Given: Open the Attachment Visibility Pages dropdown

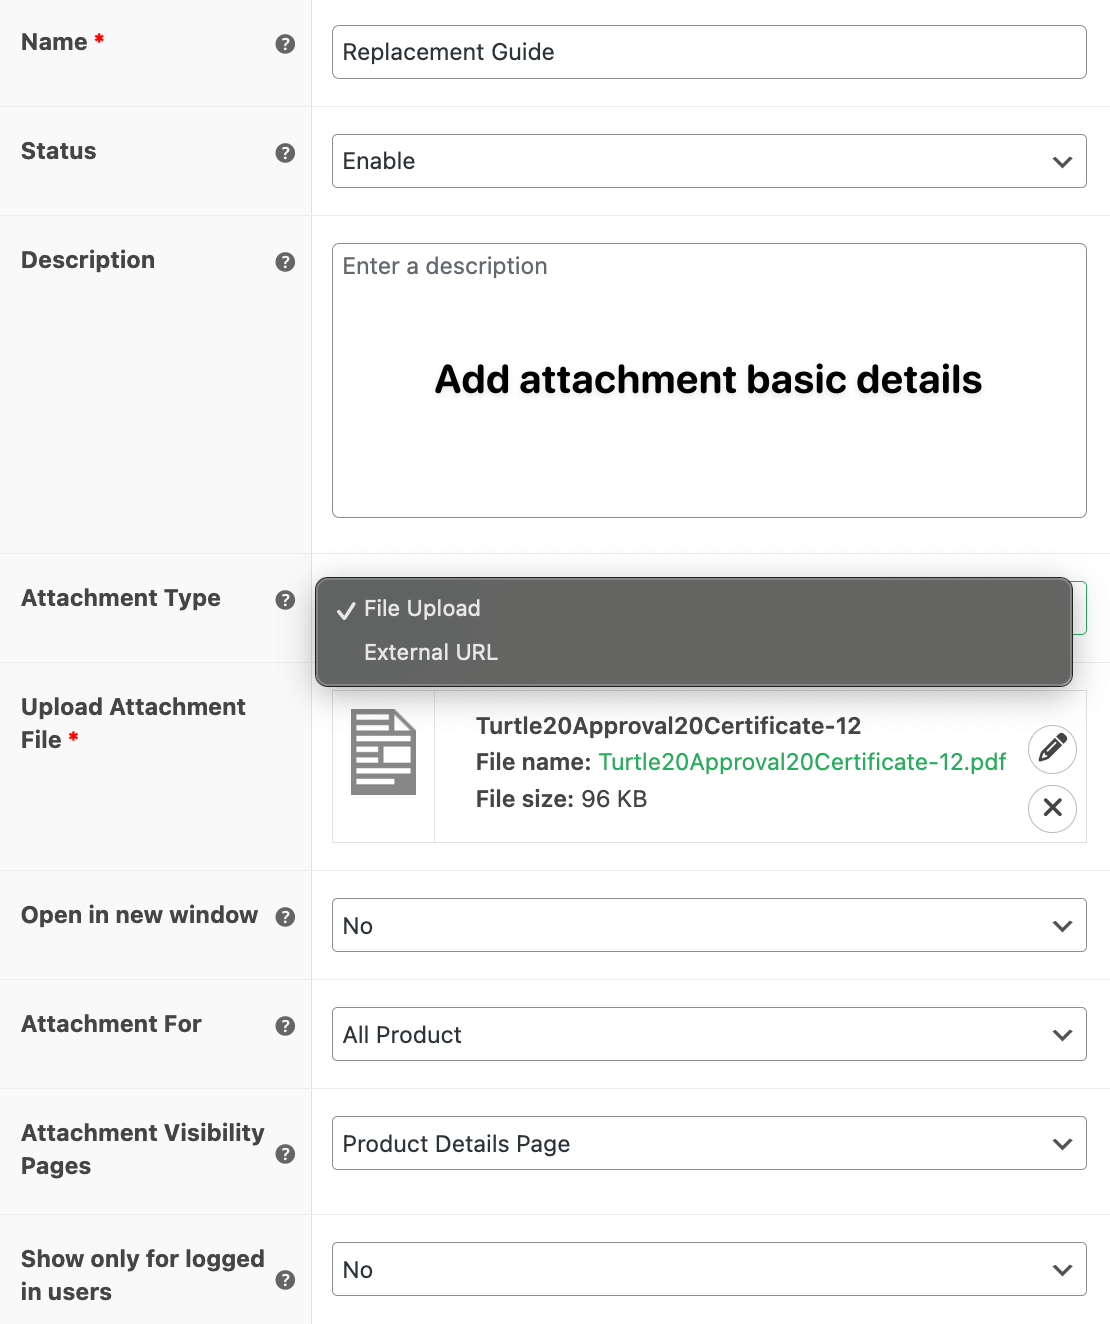Looking at the screenshot, I should click(709, 1143).
